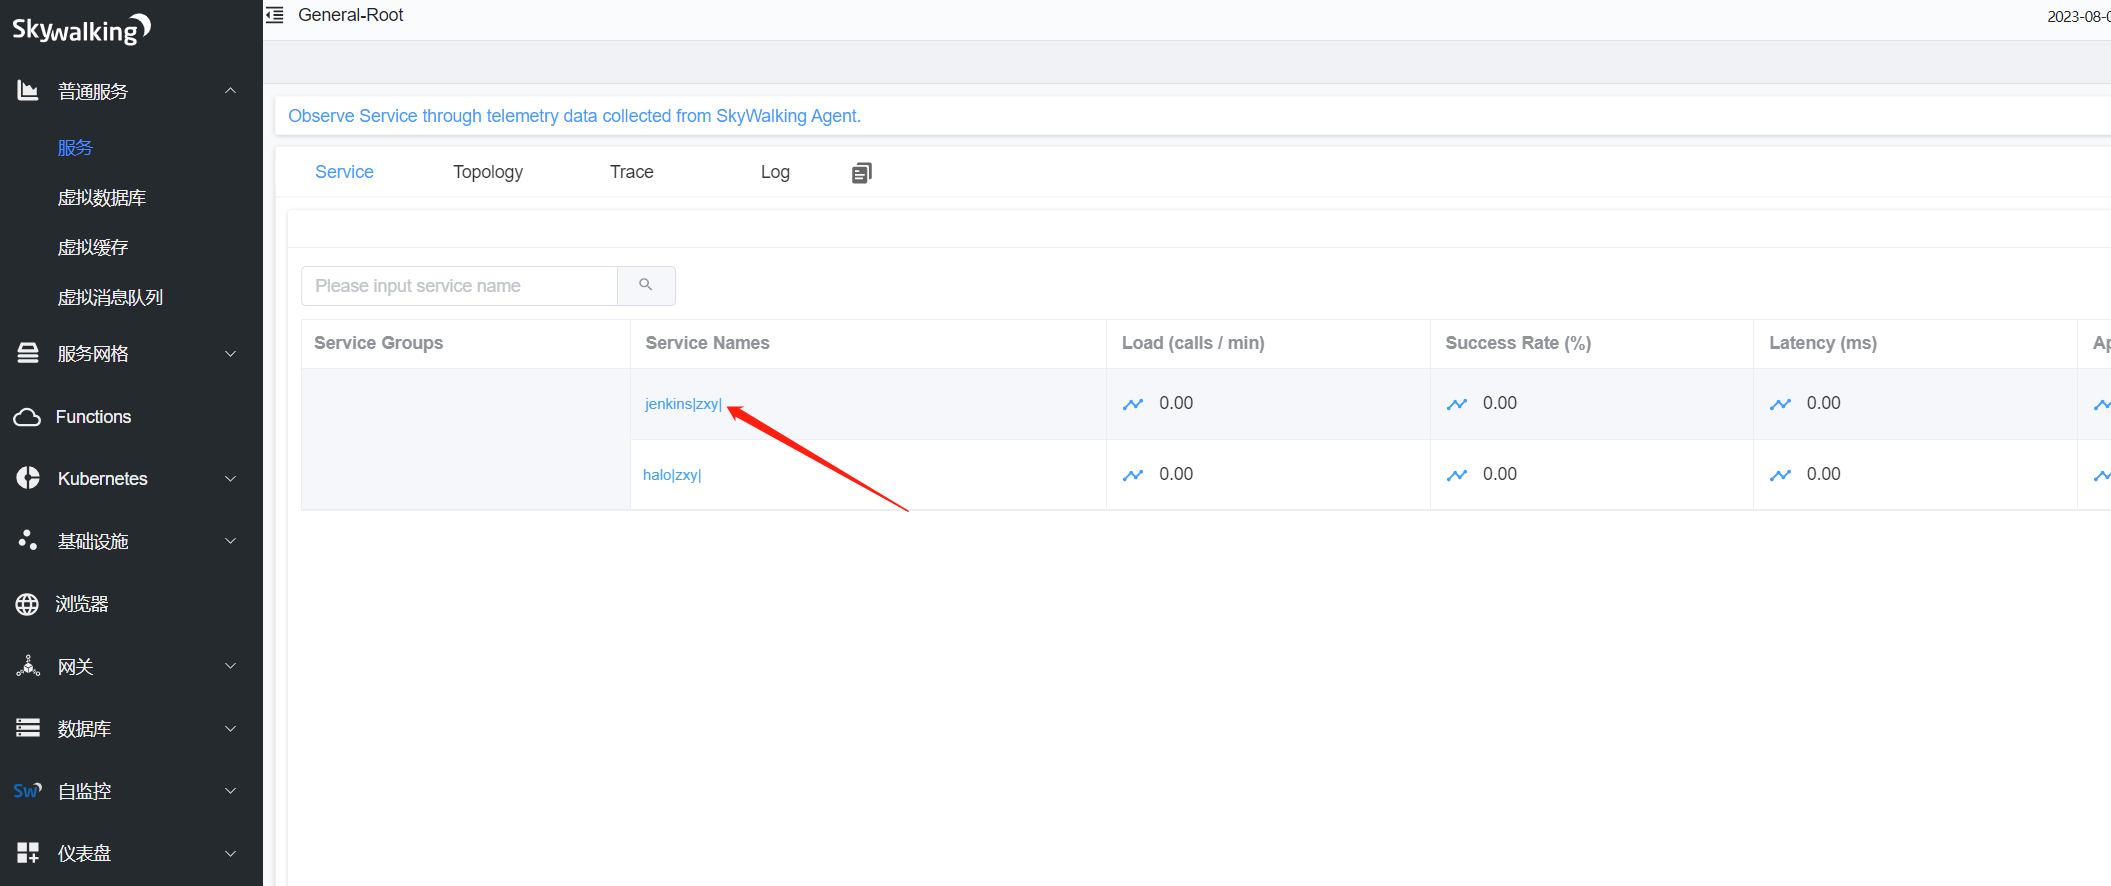Switch to the Topology tab
2111x886 pixels.
coord(488,172)
